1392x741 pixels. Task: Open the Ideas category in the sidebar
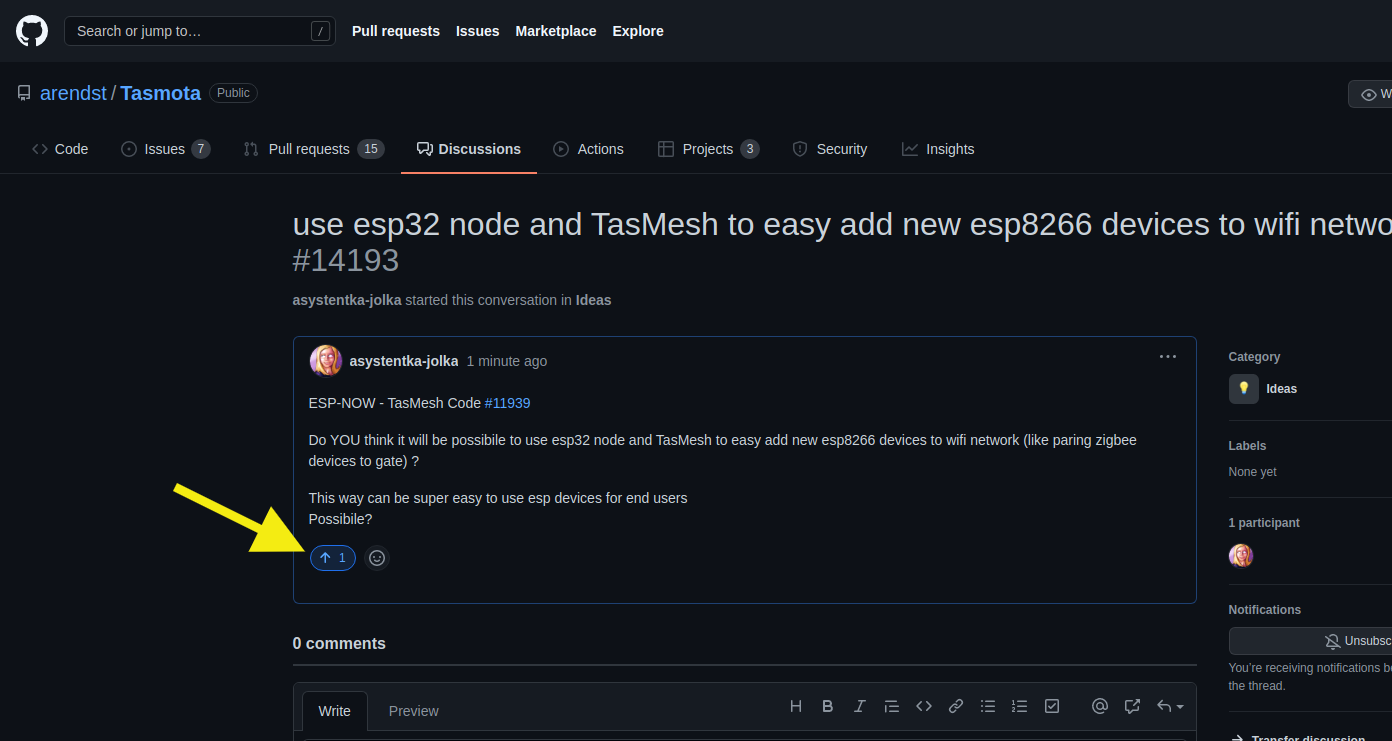click(x=1263, y=389)
